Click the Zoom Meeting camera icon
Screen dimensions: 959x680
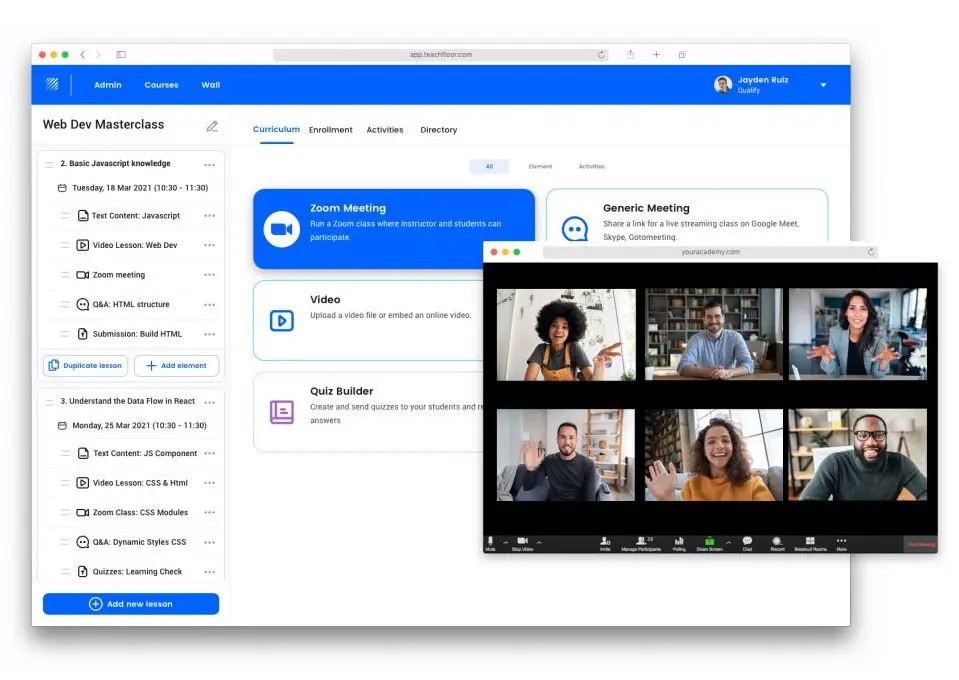coord(281,229)
